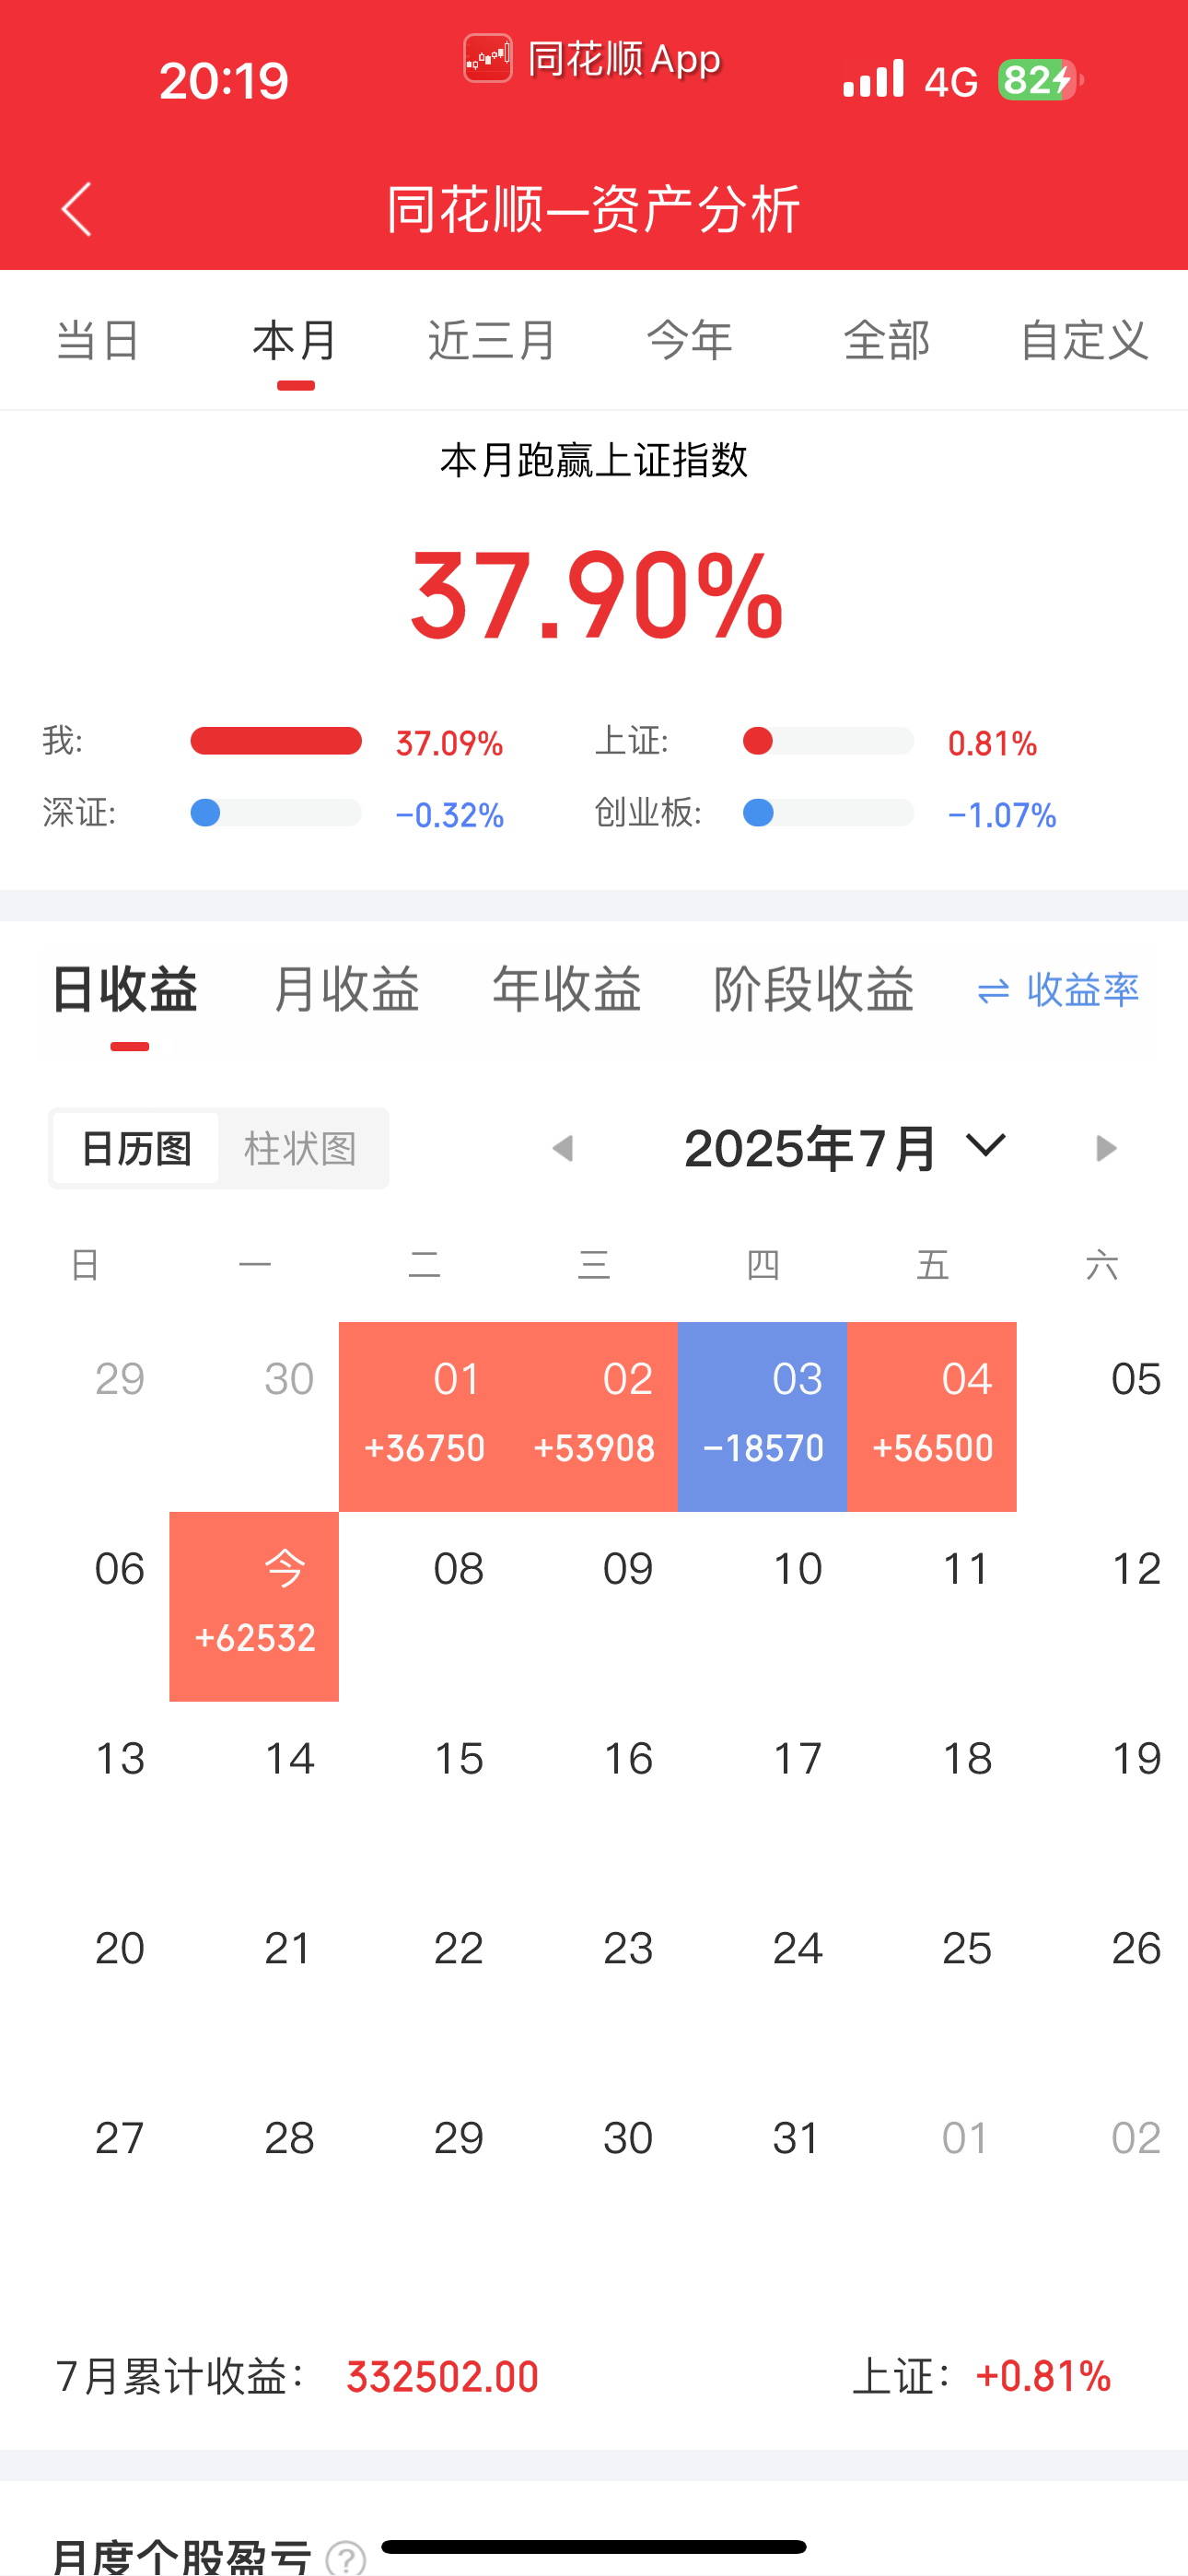Go back using the left arrow
This screenshot has height=2576, width=1188.
click(76, 209)
